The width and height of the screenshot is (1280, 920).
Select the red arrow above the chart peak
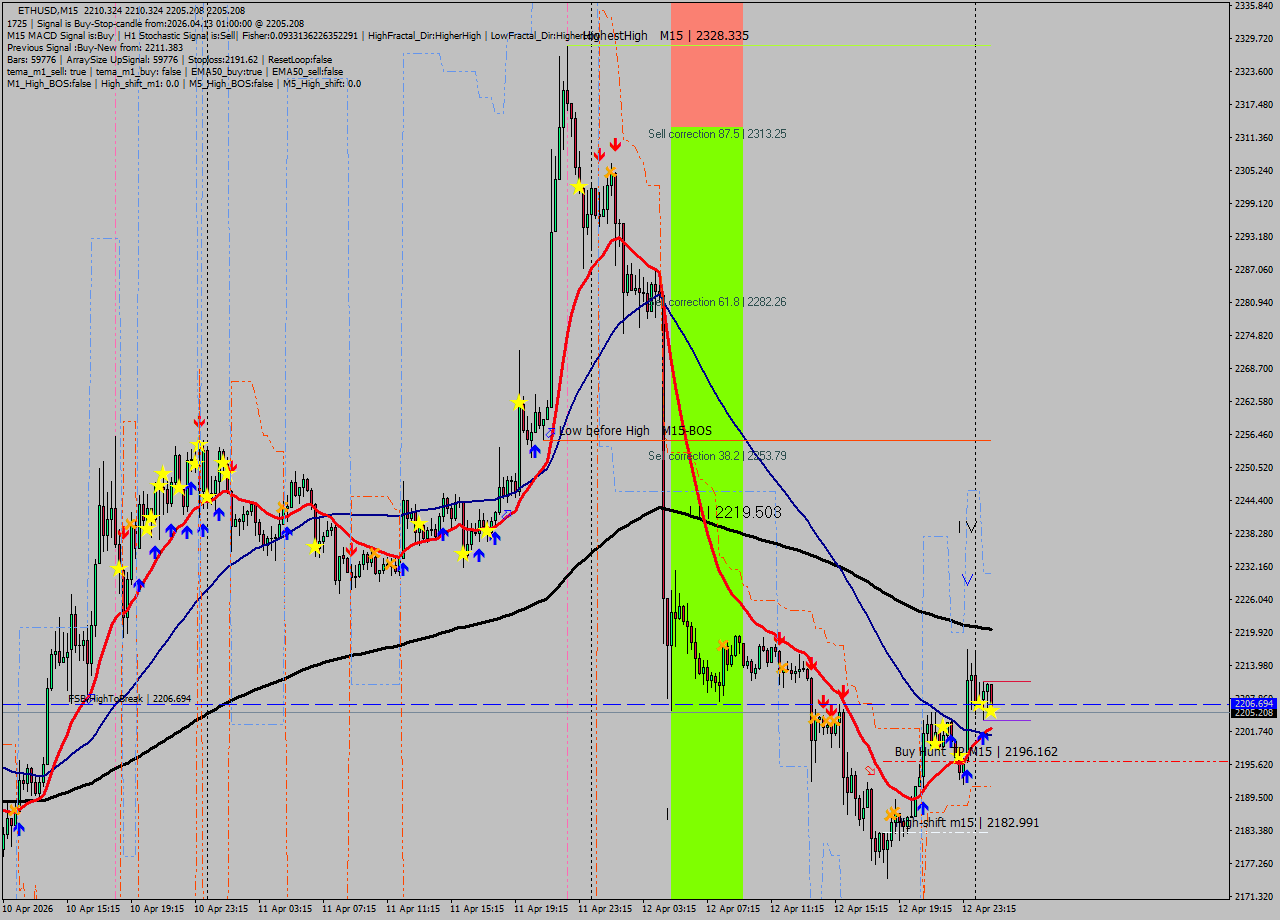click(x=598, y=155)
